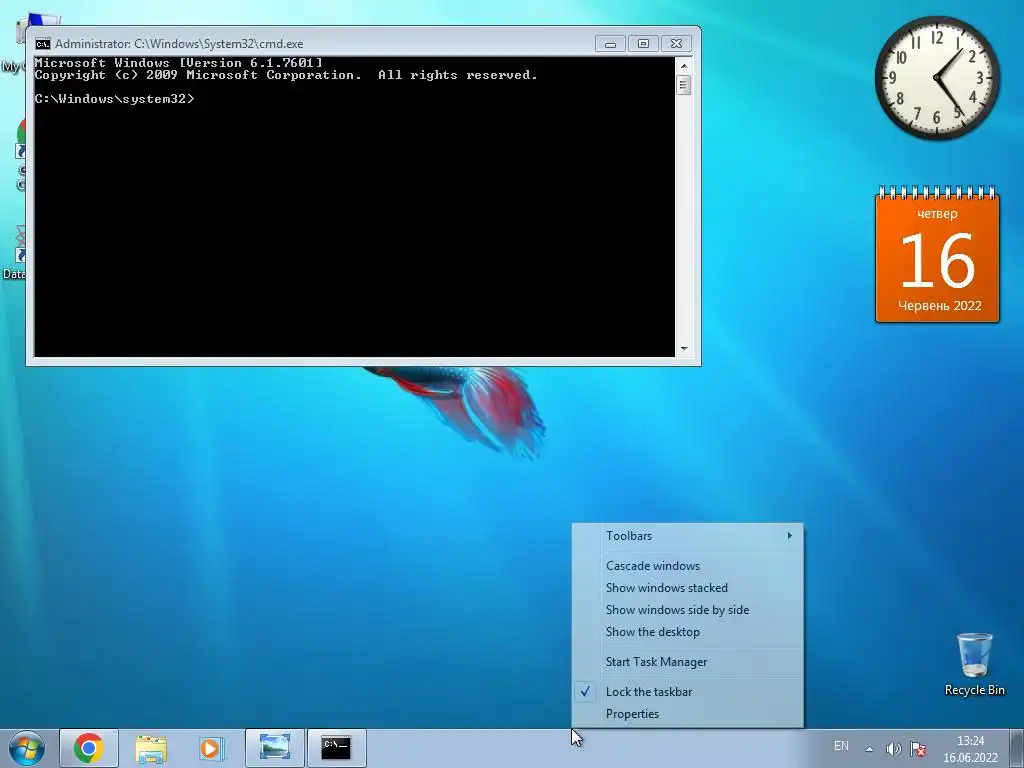Click the scroll down arrow in cmd window
The image size is (1024, 768).
point(684,349)
